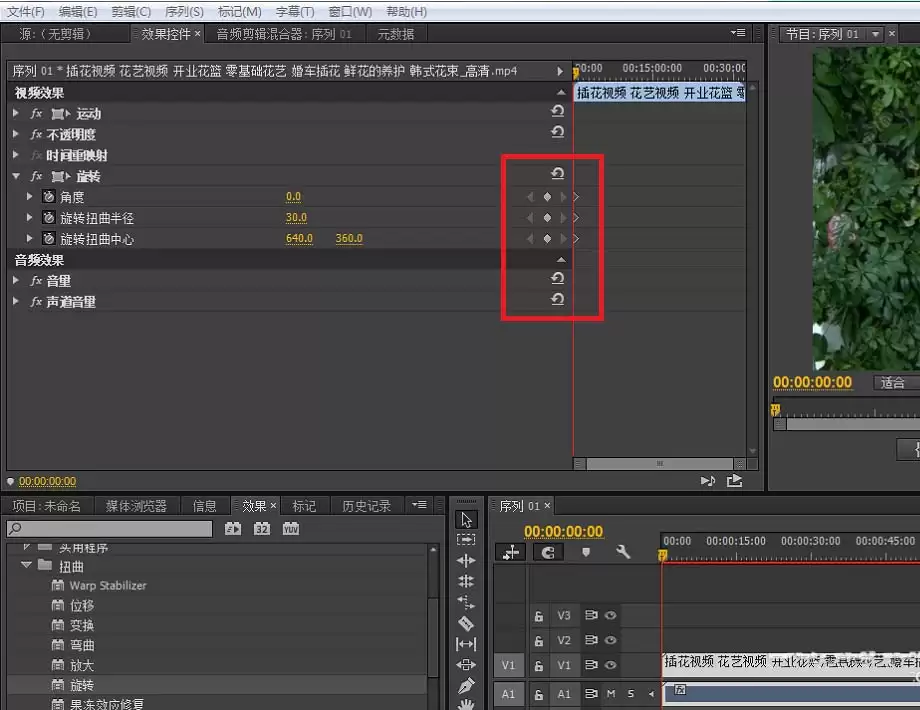Open the 适合 zoom level dropdown
The image size is (920, 710).
(x=896, y=383)
